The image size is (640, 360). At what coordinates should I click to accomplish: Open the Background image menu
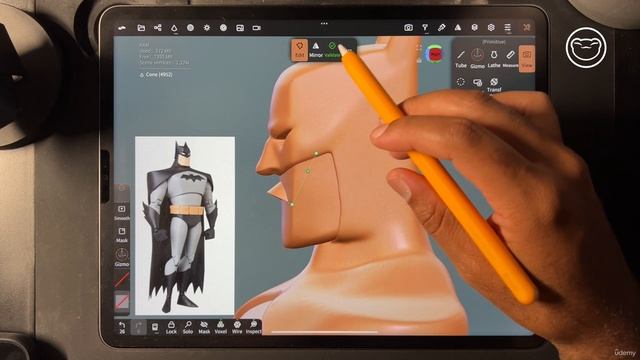tap(240, 28)
